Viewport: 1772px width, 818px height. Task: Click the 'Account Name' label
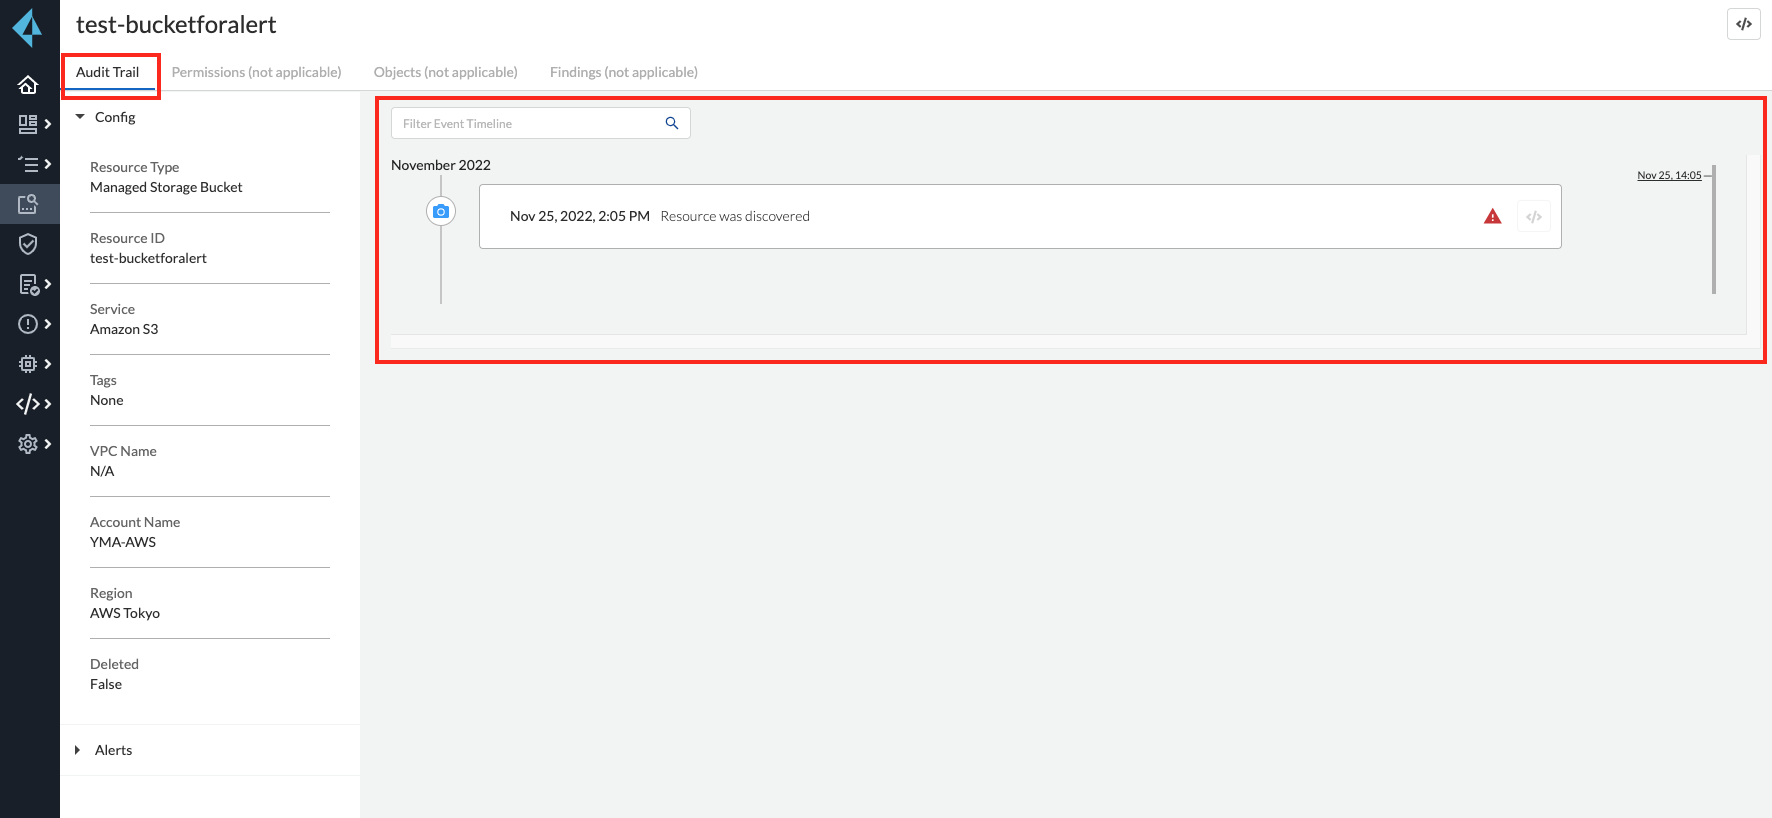[135, 522]
